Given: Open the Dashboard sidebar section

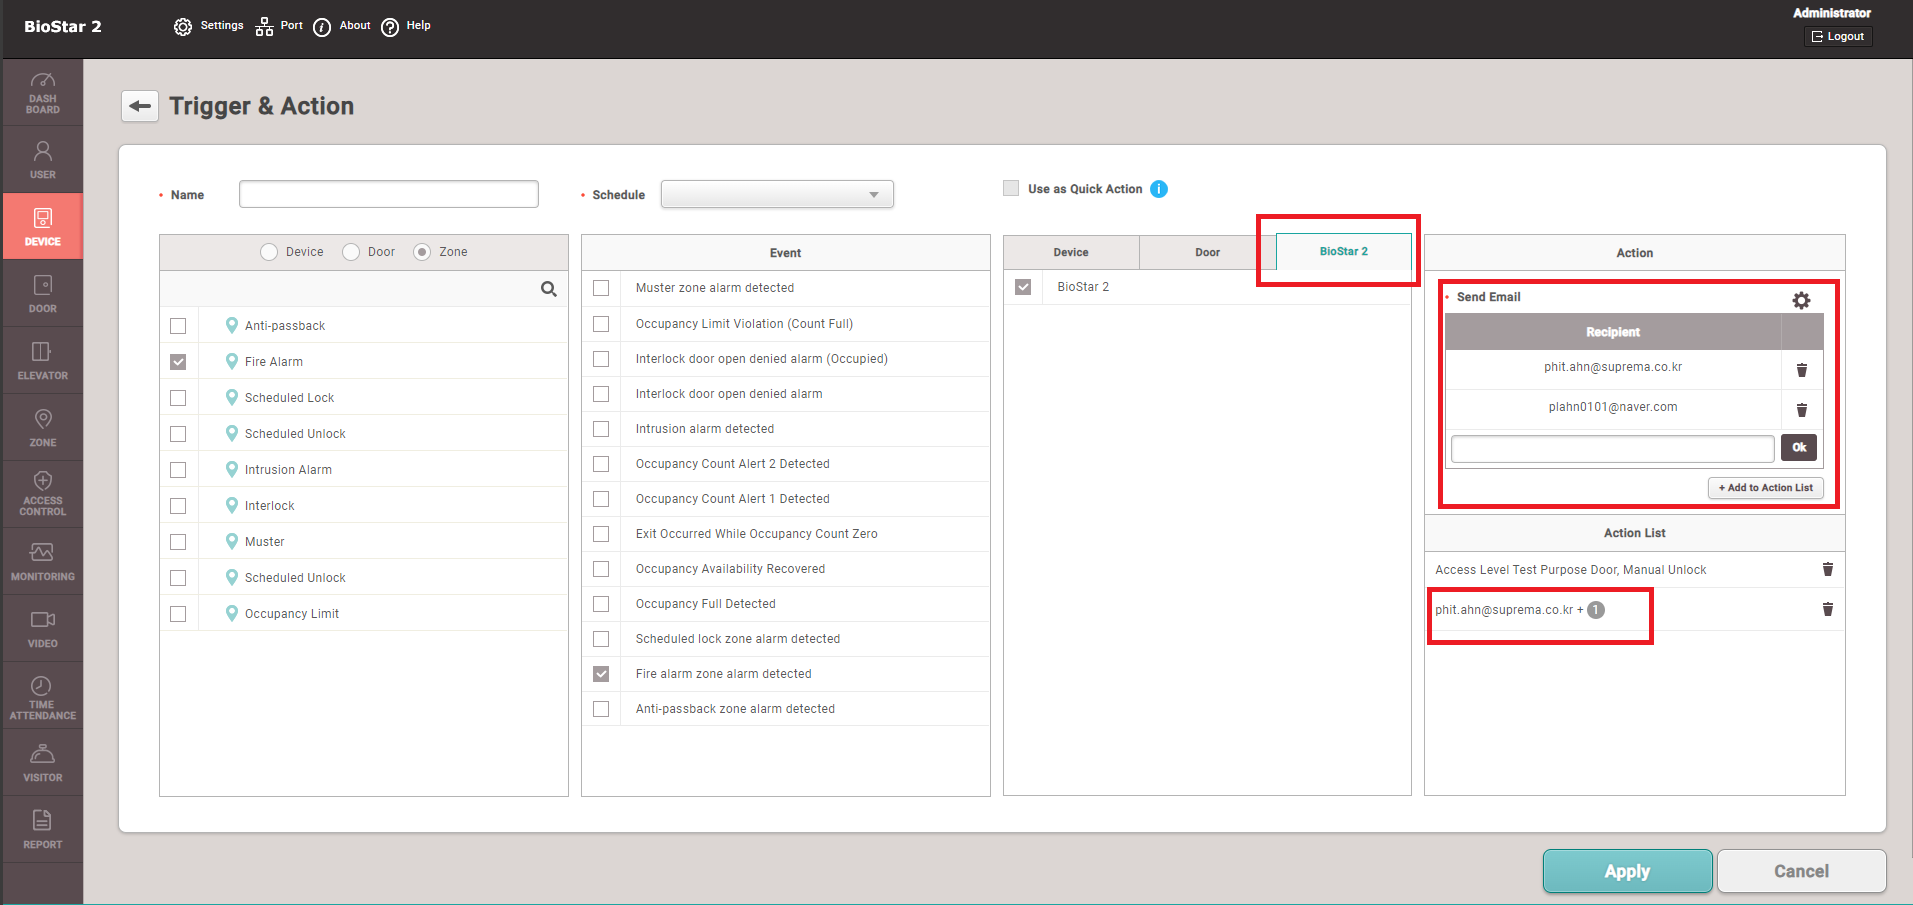Looking at the screenshot, I should [x=42, y=92].
